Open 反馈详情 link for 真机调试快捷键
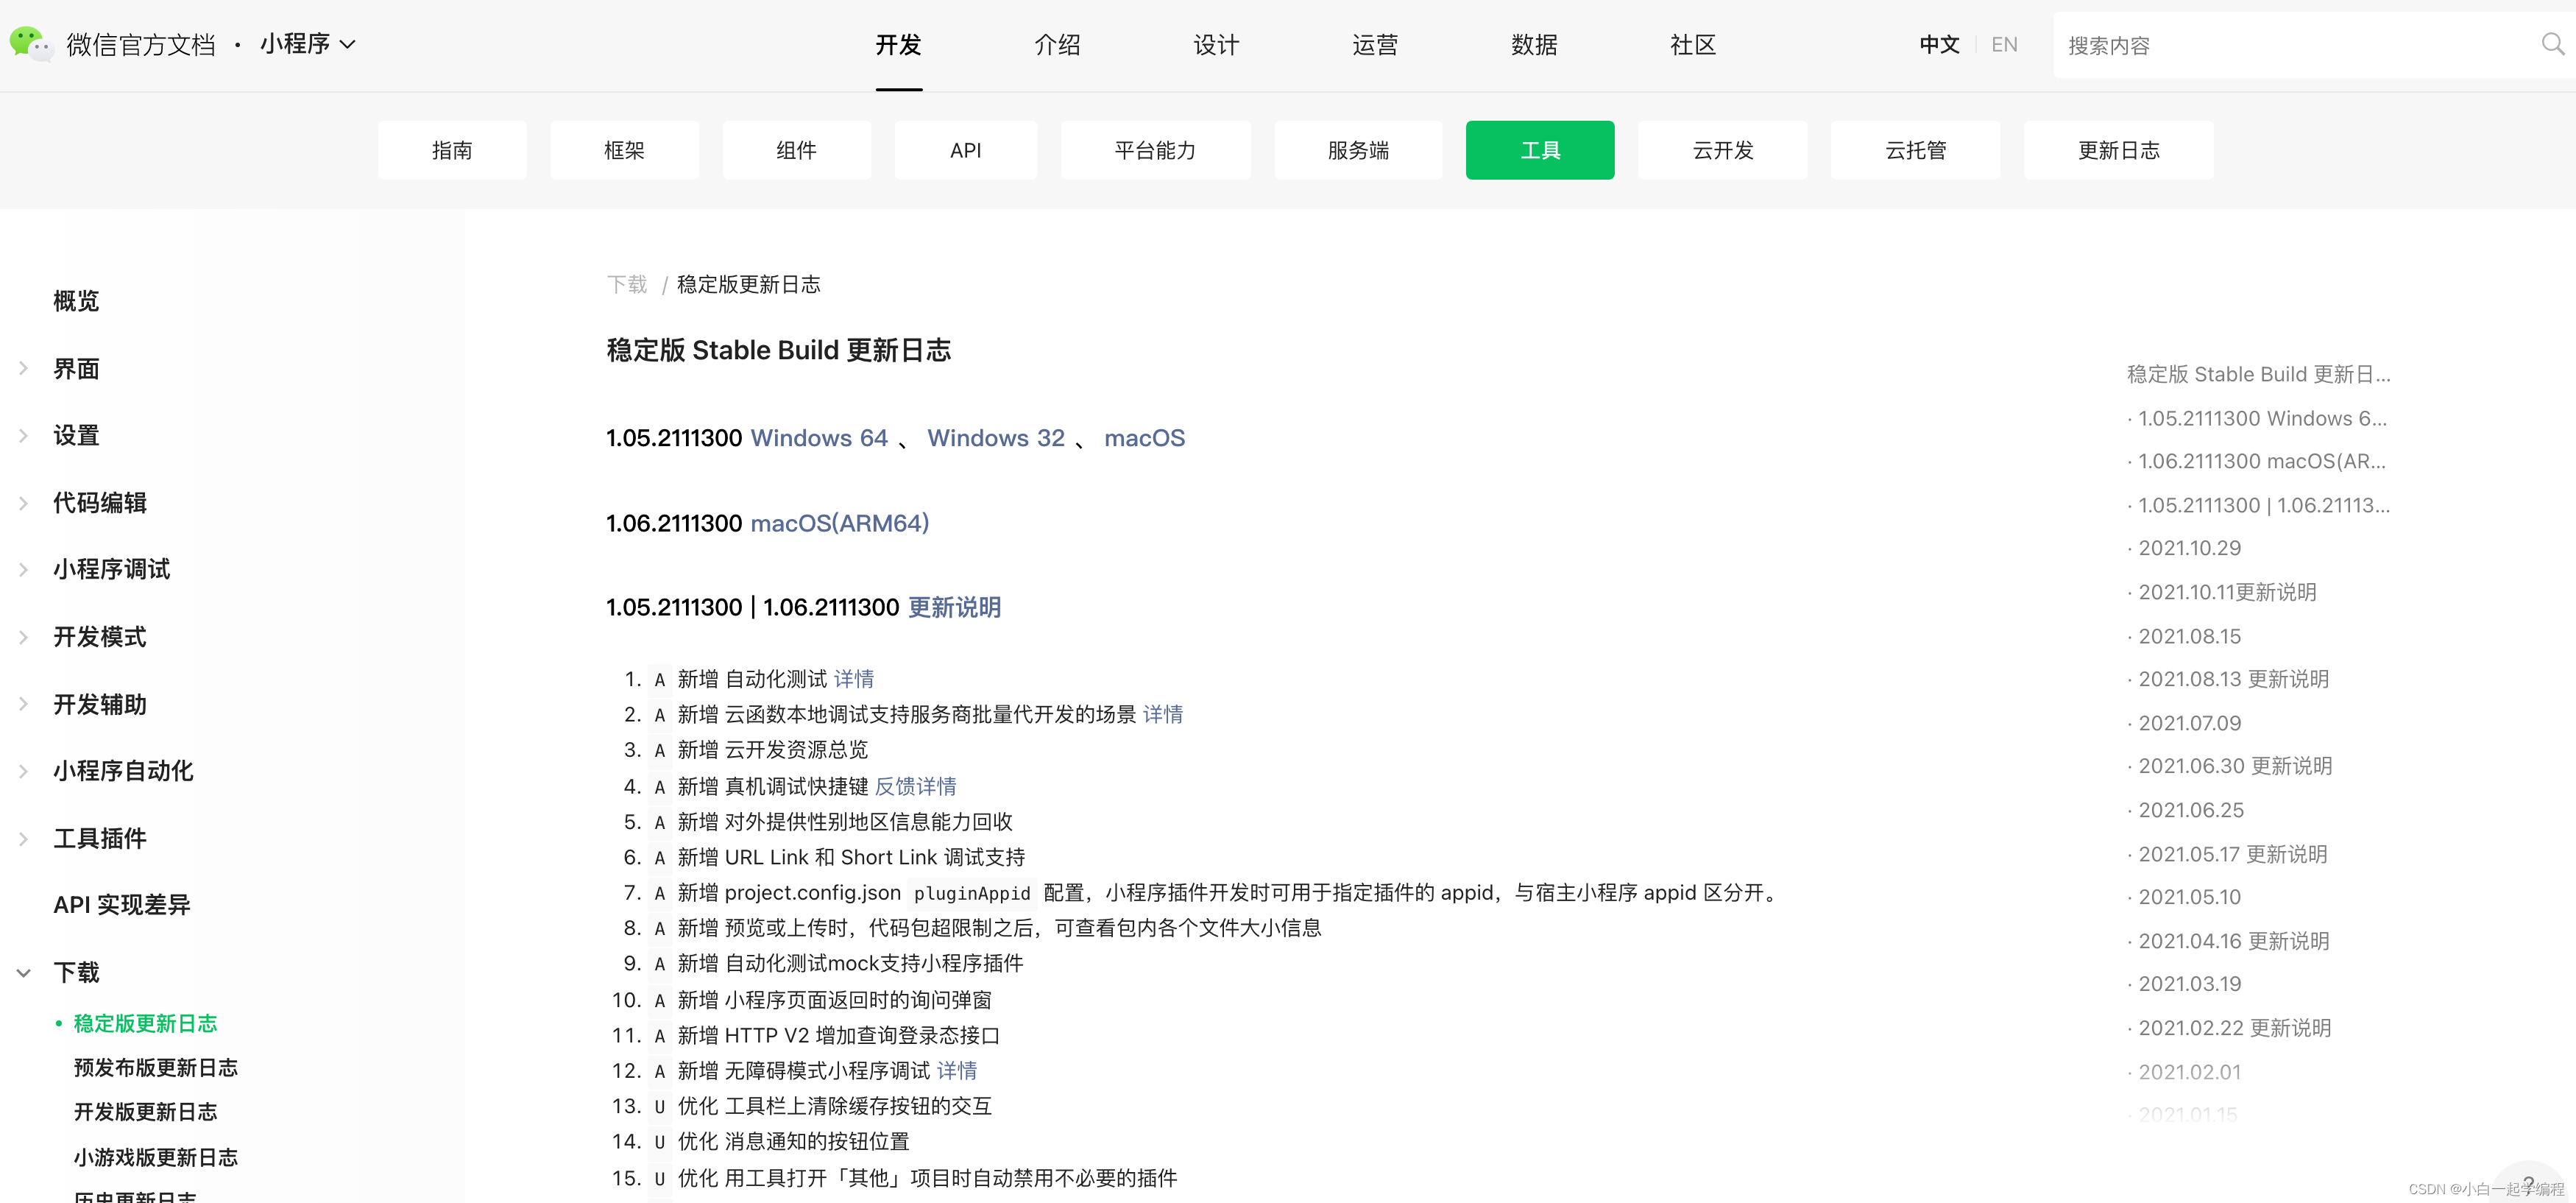The width and height of the screenshot is (2576, 1203). pos(915,786)
